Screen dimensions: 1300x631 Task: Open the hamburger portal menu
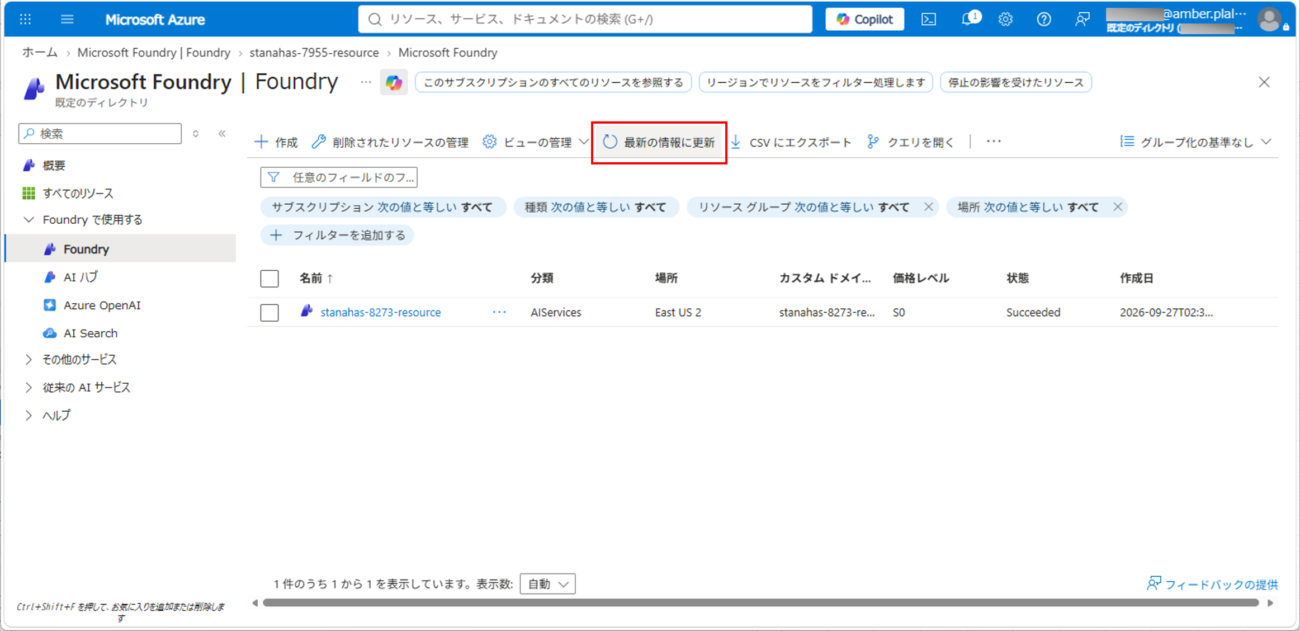tap(67, 19)
